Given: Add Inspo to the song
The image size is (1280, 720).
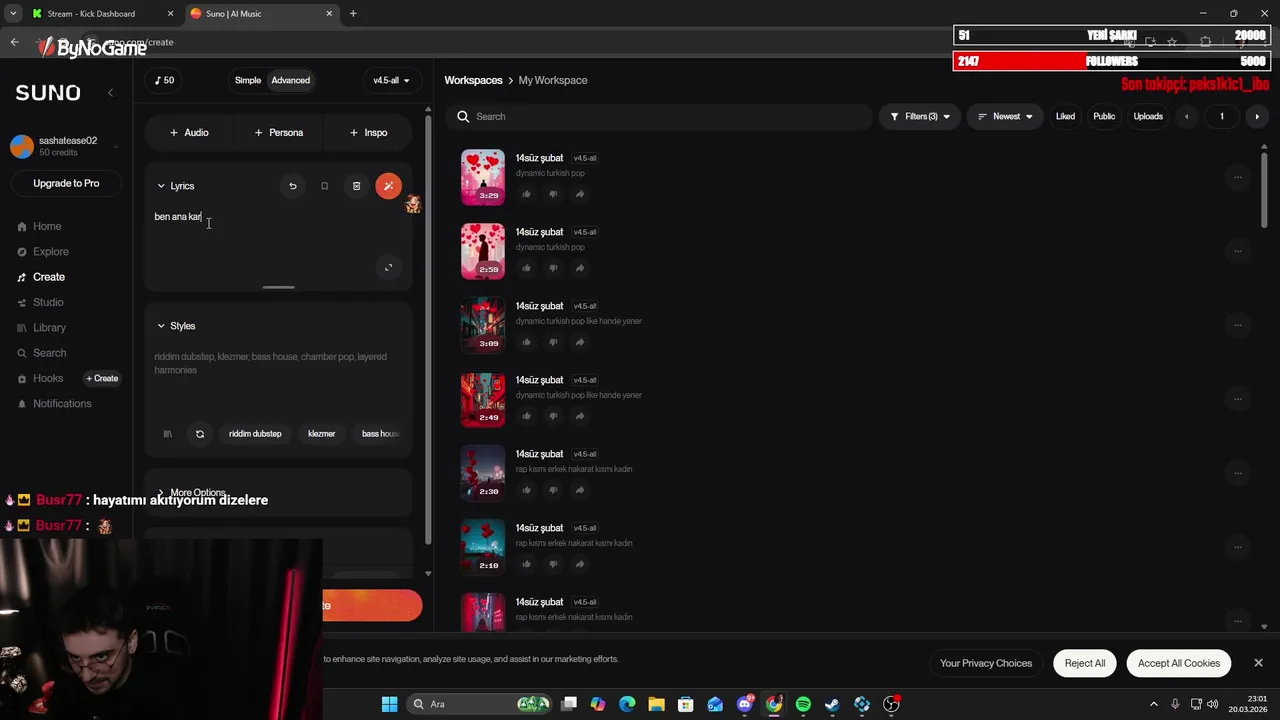Looking at the screenshot, I should (368, 132).
